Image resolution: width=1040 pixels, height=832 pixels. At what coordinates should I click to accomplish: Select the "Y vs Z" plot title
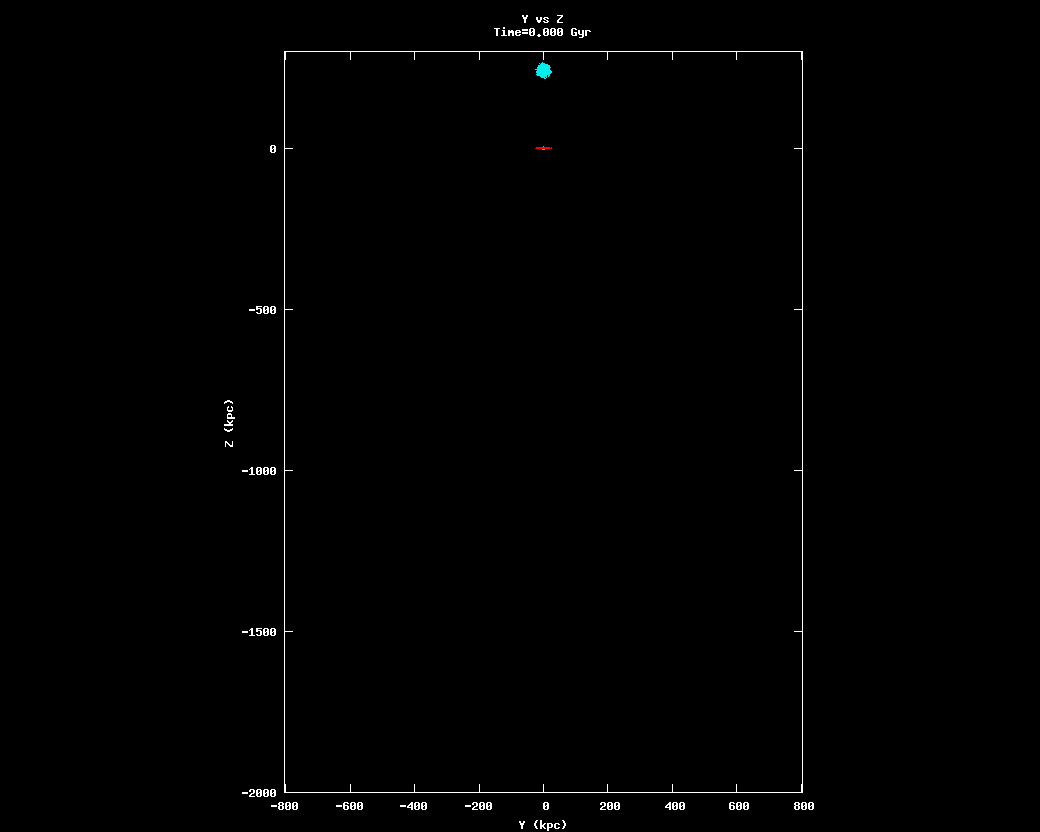click(542, 19)
